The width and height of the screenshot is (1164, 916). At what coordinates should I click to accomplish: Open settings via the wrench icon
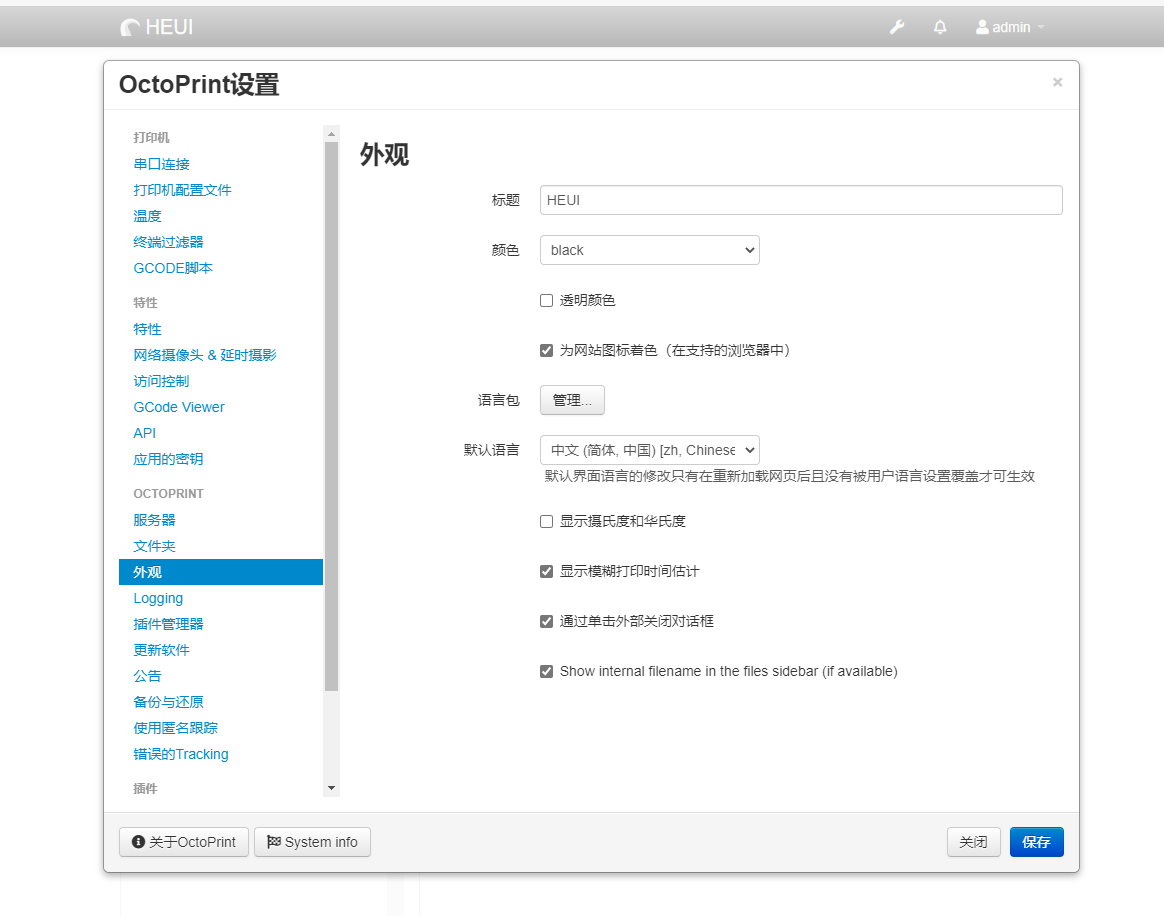coord(896,28)
